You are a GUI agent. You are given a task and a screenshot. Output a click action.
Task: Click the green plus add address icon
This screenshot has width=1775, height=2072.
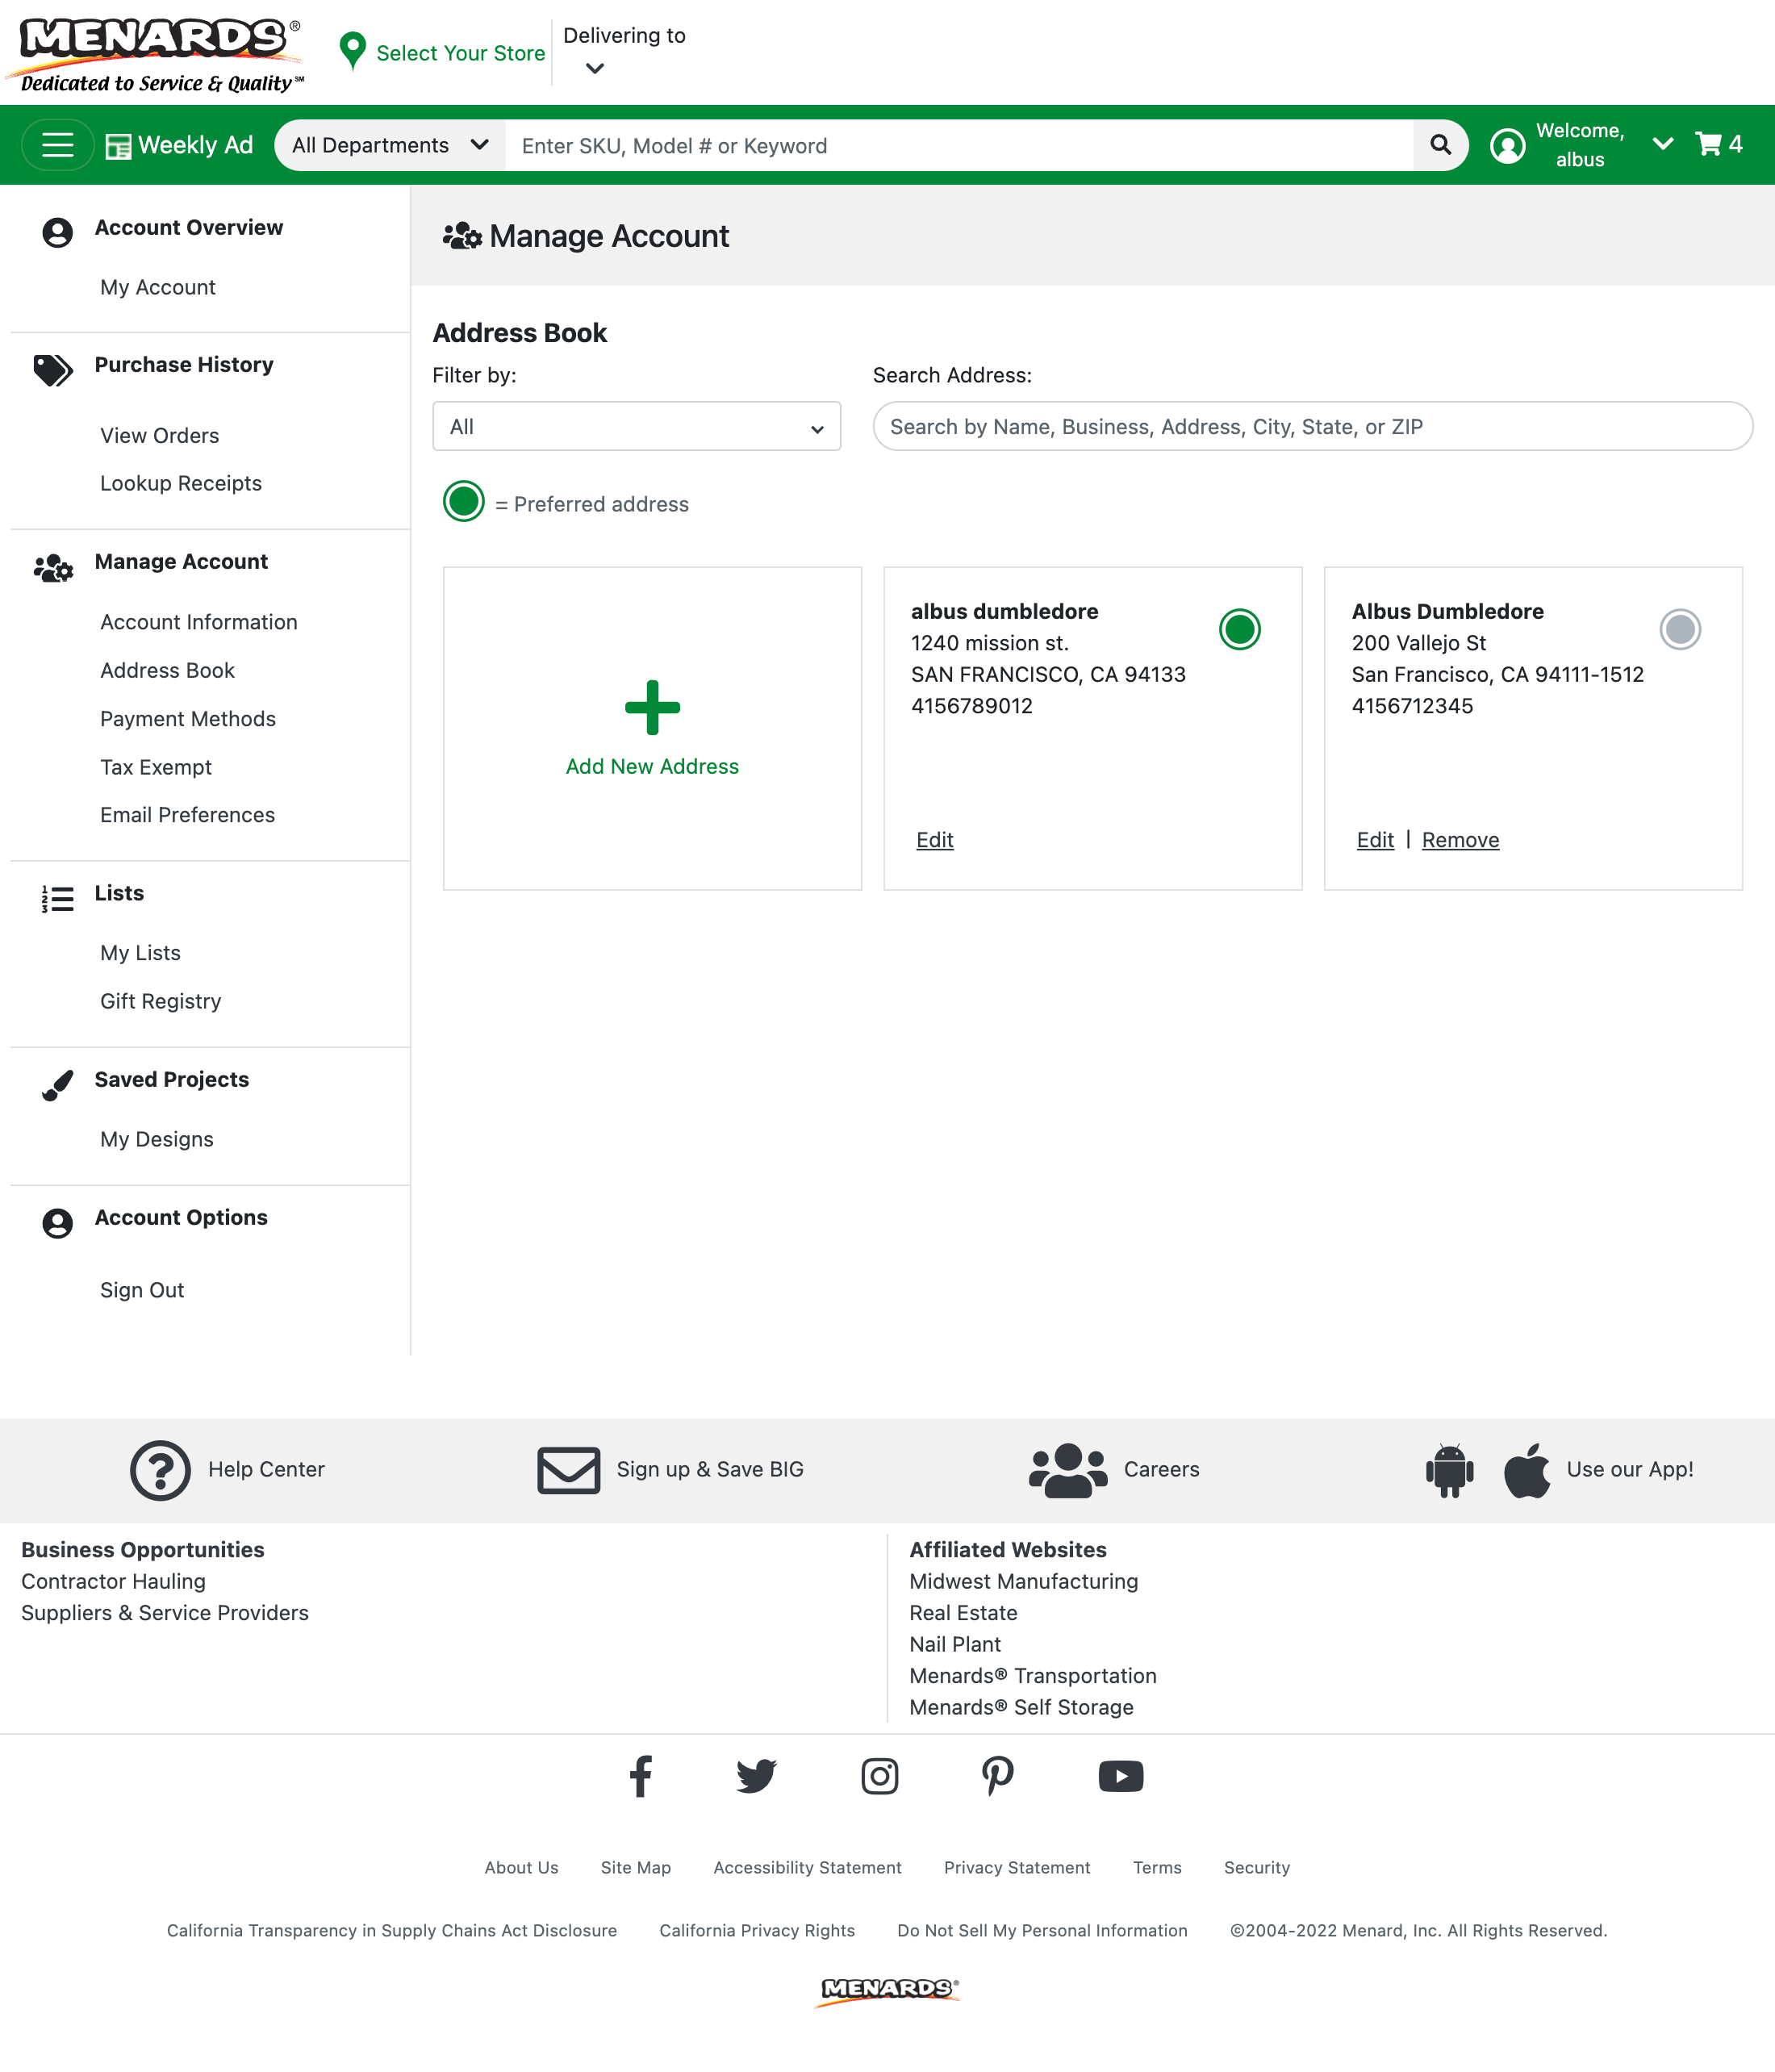[x=652, y=708]
